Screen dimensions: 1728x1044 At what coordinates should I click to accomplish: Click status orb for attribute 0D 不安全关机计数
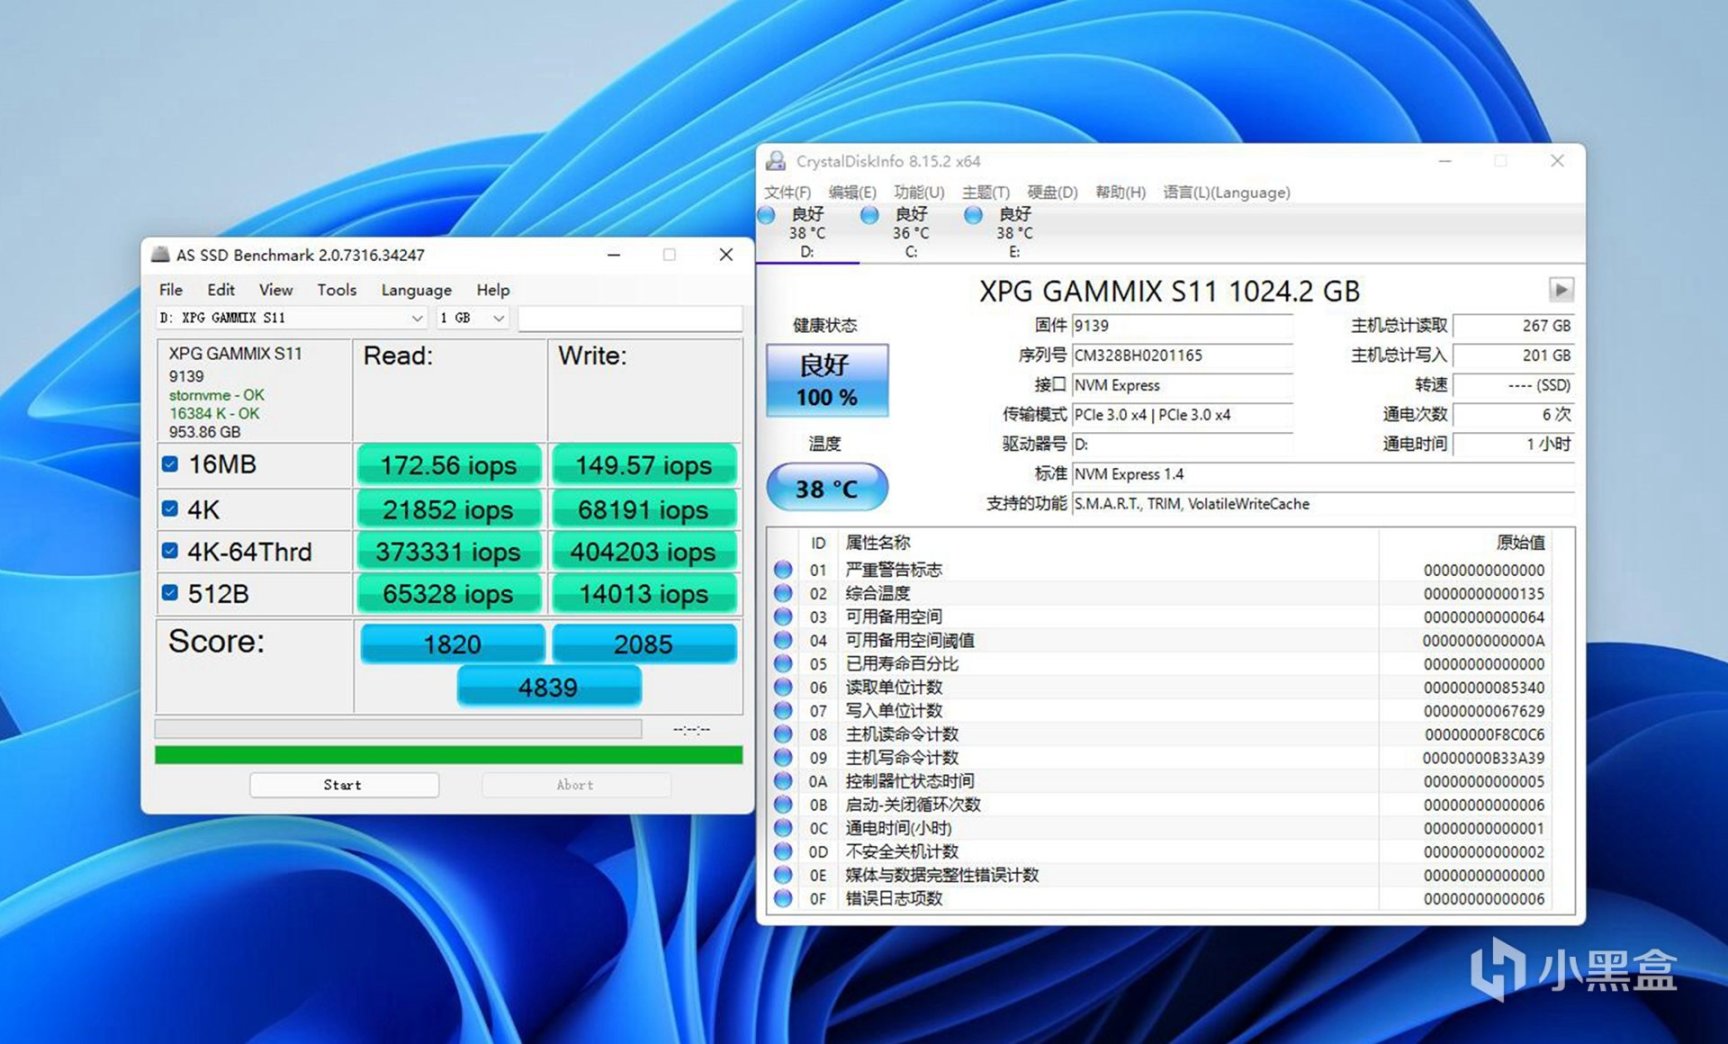tap(783, 852)
